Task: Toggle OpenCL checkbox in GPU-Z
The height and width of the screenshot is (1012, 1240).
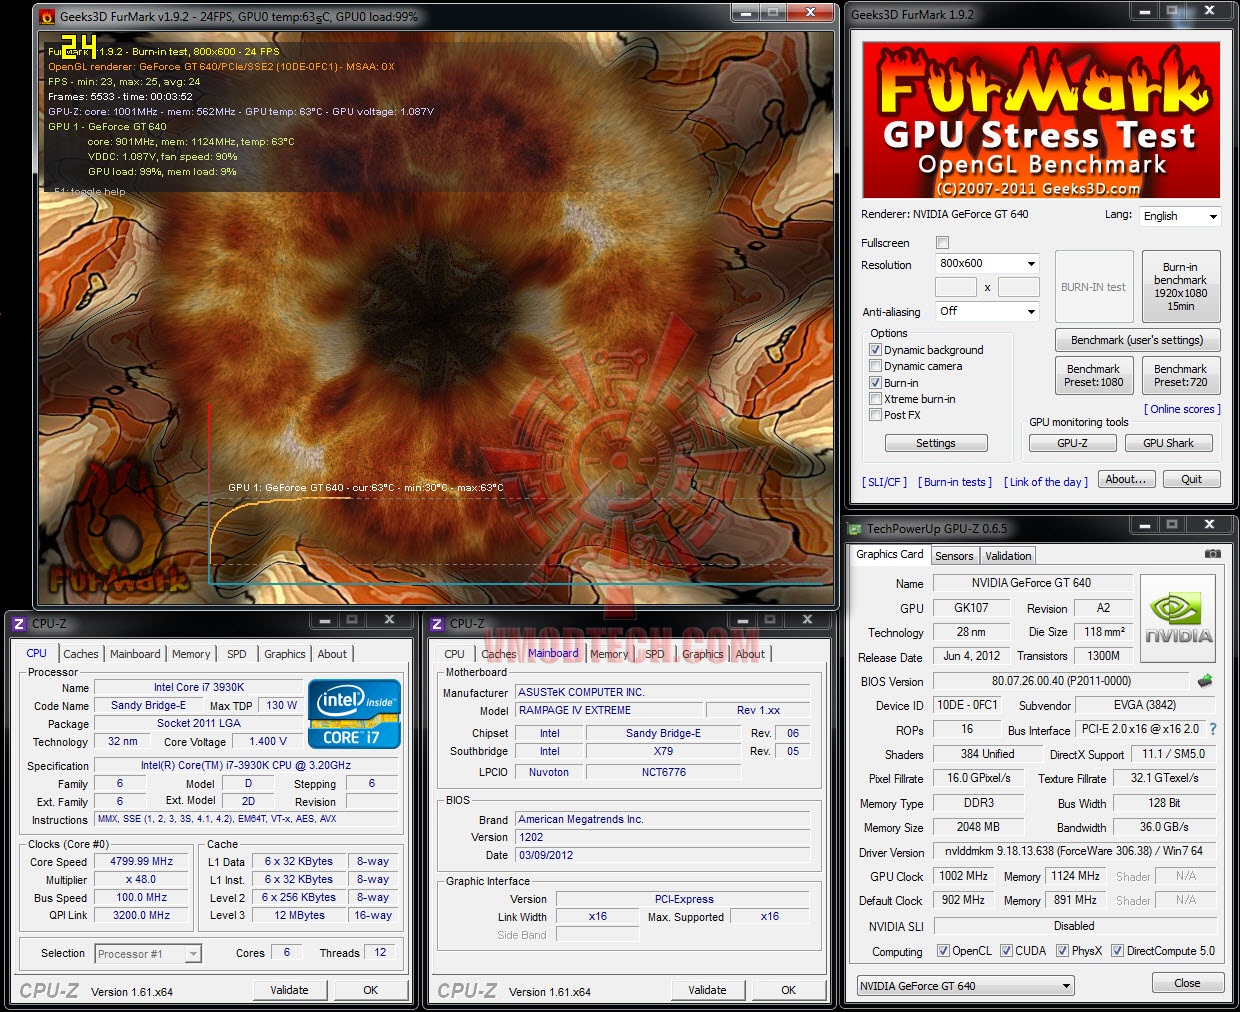Action: [943, 951]
